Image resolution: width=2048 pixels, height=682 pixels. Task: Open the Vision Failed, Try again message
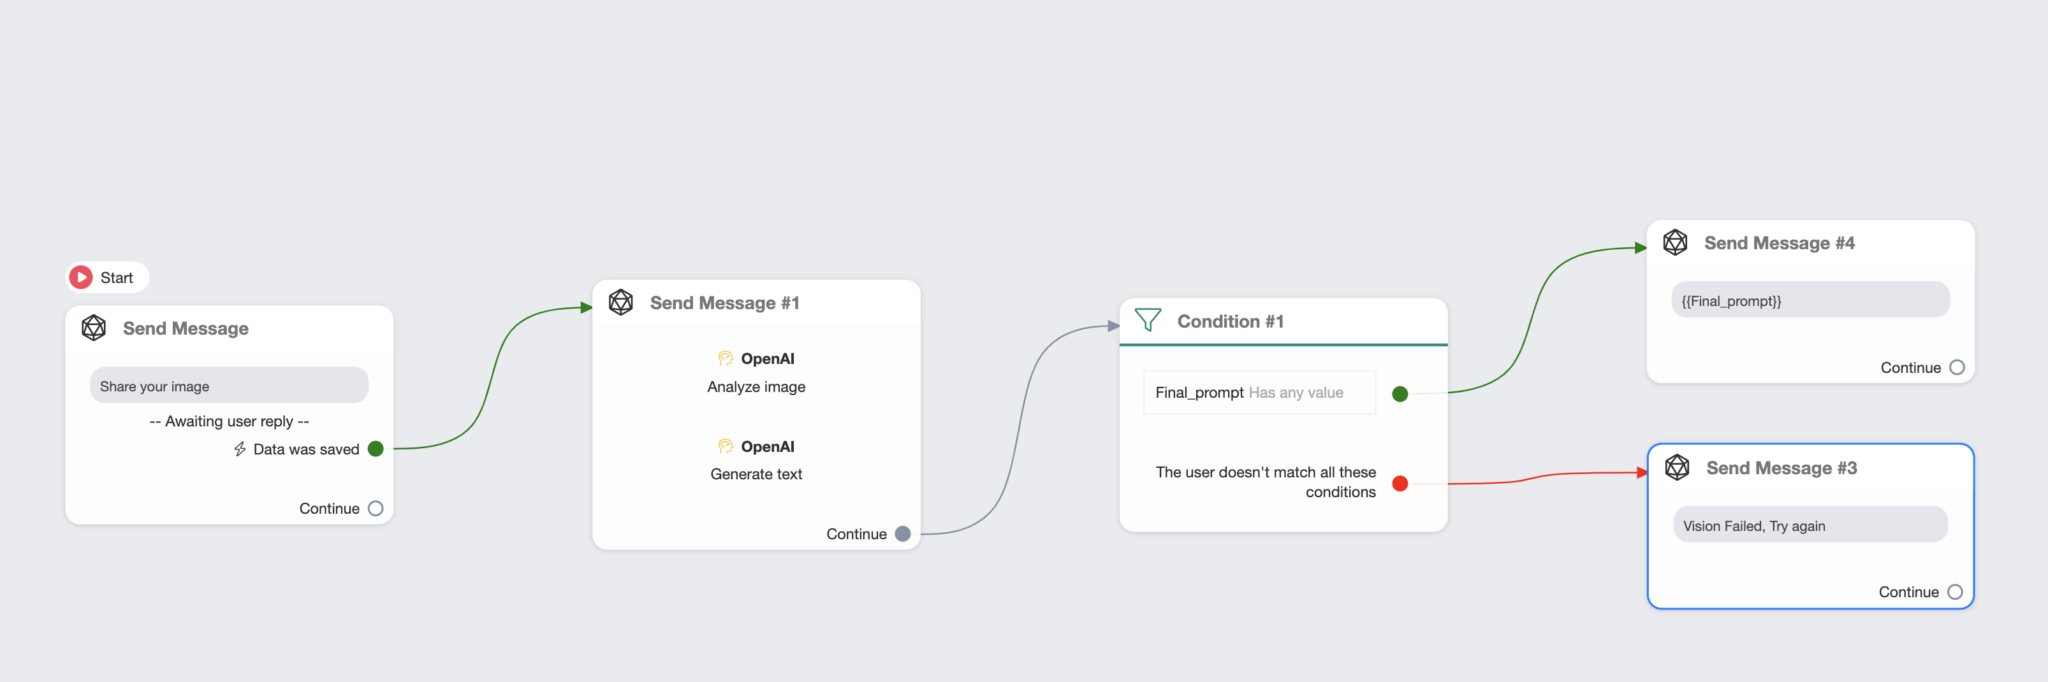[1810, 525]
